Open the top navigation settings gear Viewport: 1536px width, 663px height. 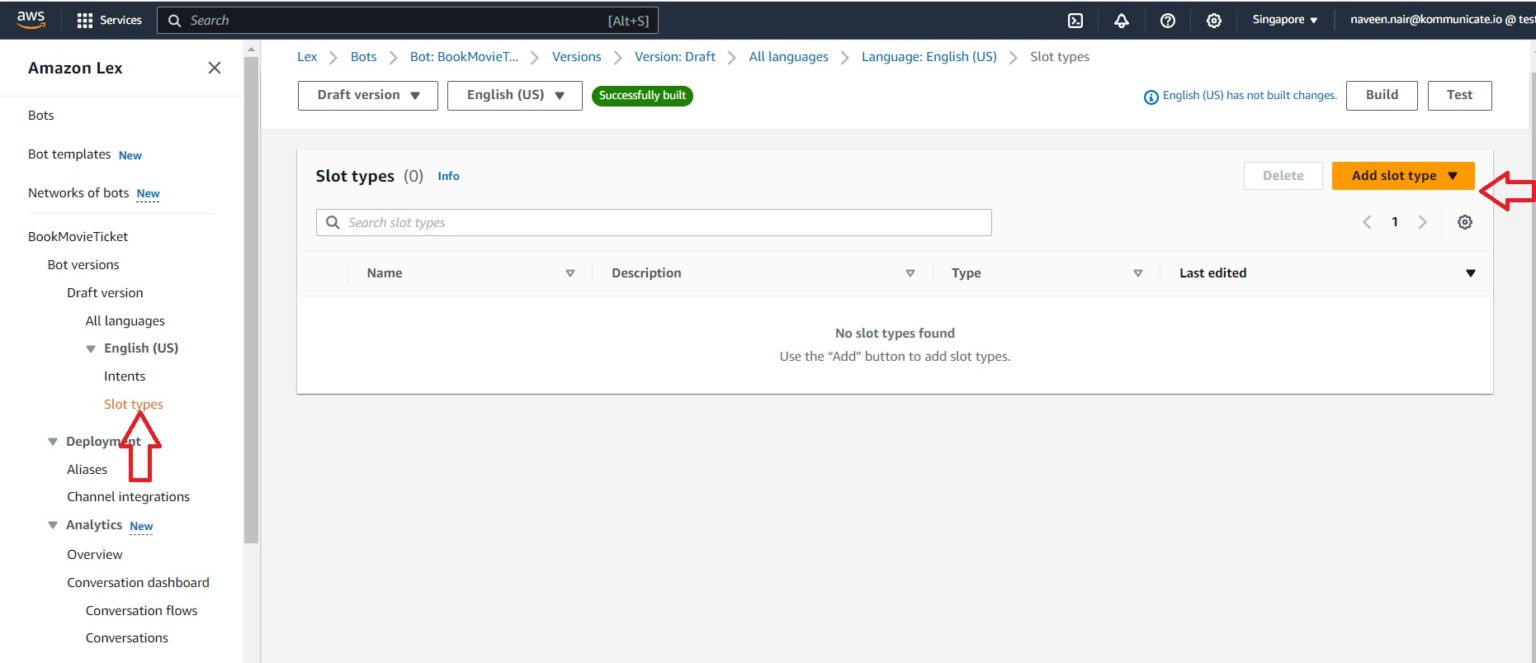[x=1213, y=20]
